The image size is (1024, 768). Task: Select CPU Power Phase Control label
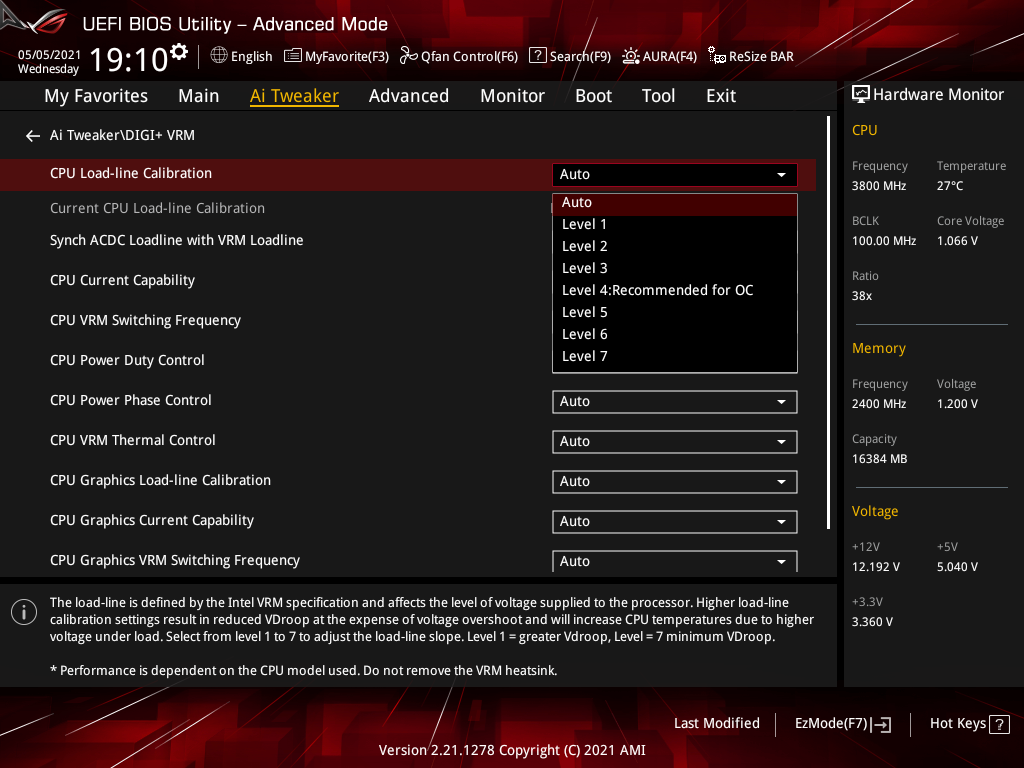(x=131, y=400)
